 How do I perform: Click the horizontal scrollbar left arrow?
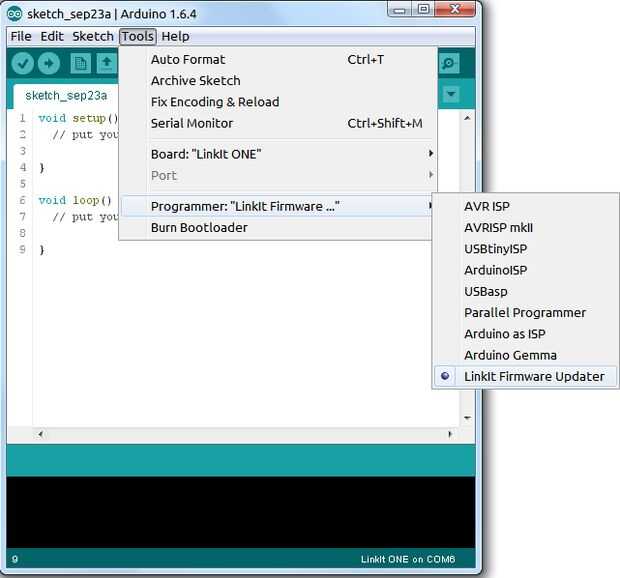40,434
